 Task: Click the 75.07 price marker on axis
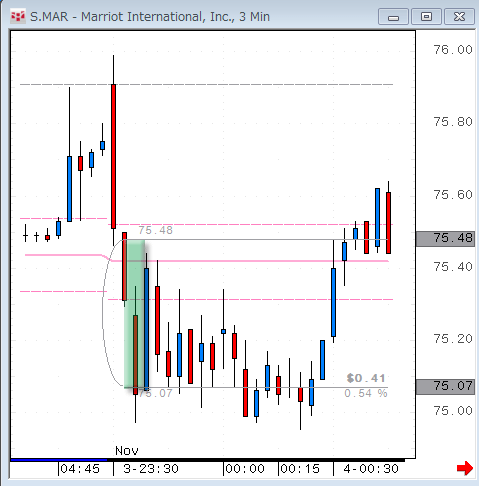pos(445,386)
